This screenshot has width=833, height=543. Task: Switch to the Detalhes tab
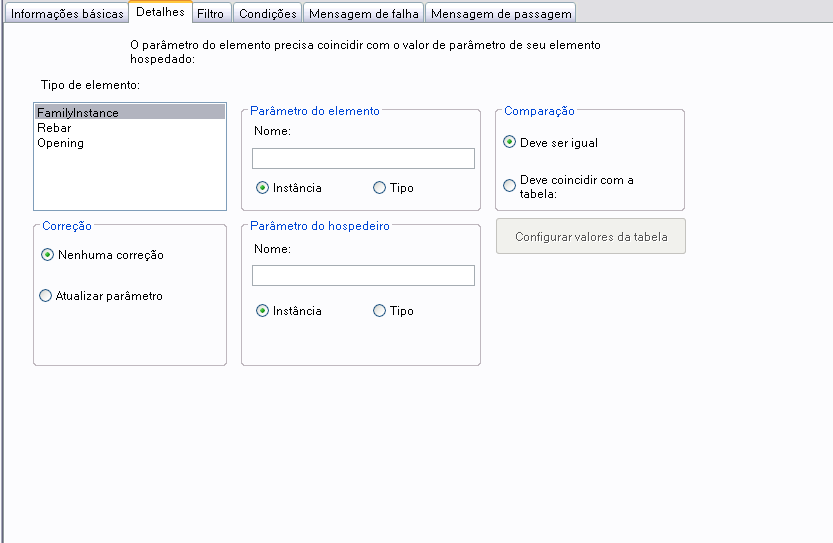pos(160,12)
